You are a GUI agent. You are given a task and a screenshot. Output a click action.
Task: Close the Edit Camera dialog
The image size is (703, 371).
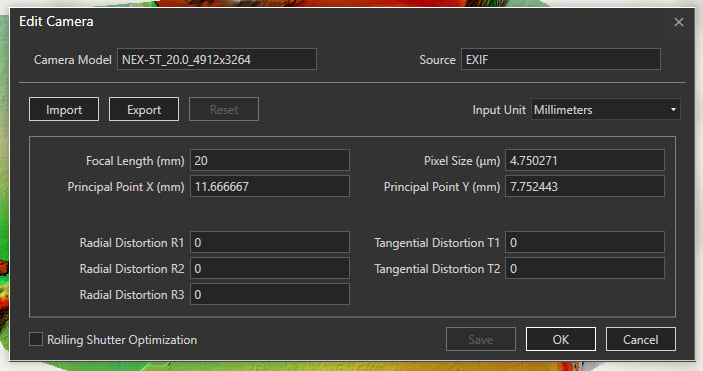[678, 22]
